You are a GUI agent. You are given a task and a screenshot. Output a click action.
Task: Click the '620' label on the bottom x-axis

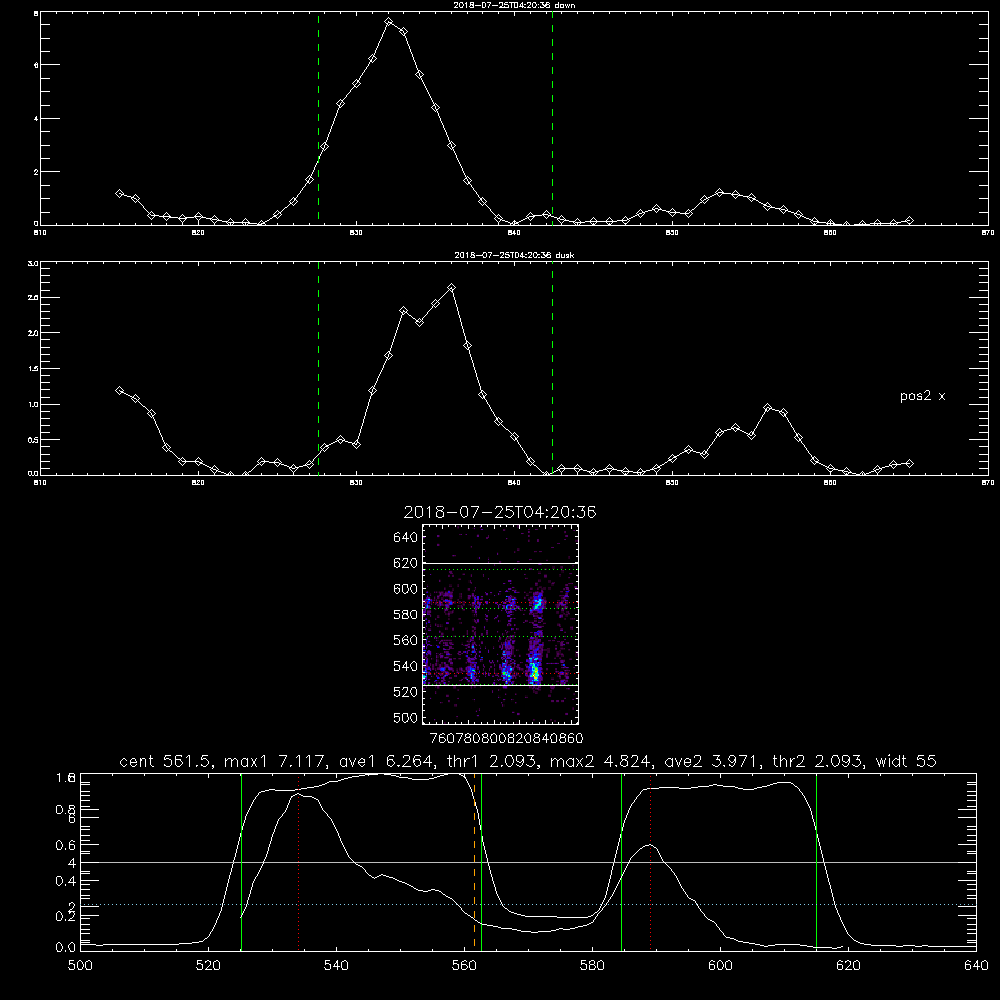coord(849,965)
